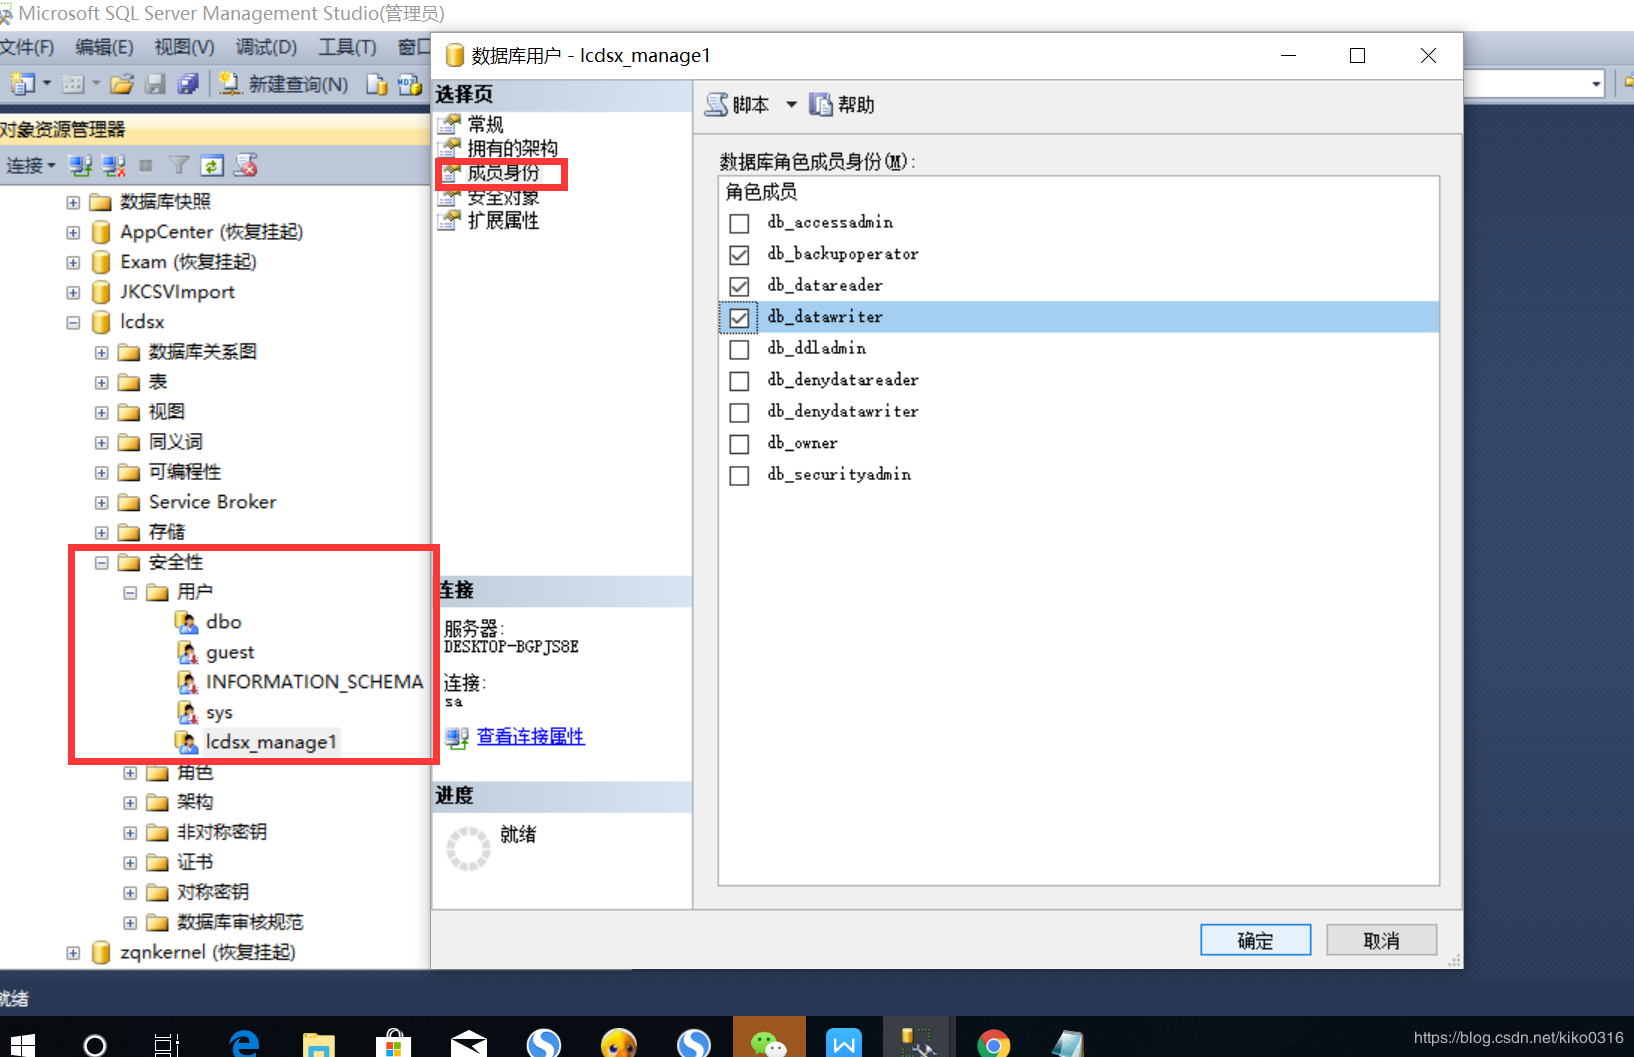Click the Windows Start button
The height and width of the screenshot is (1057, 1634).
point(20,1045)
